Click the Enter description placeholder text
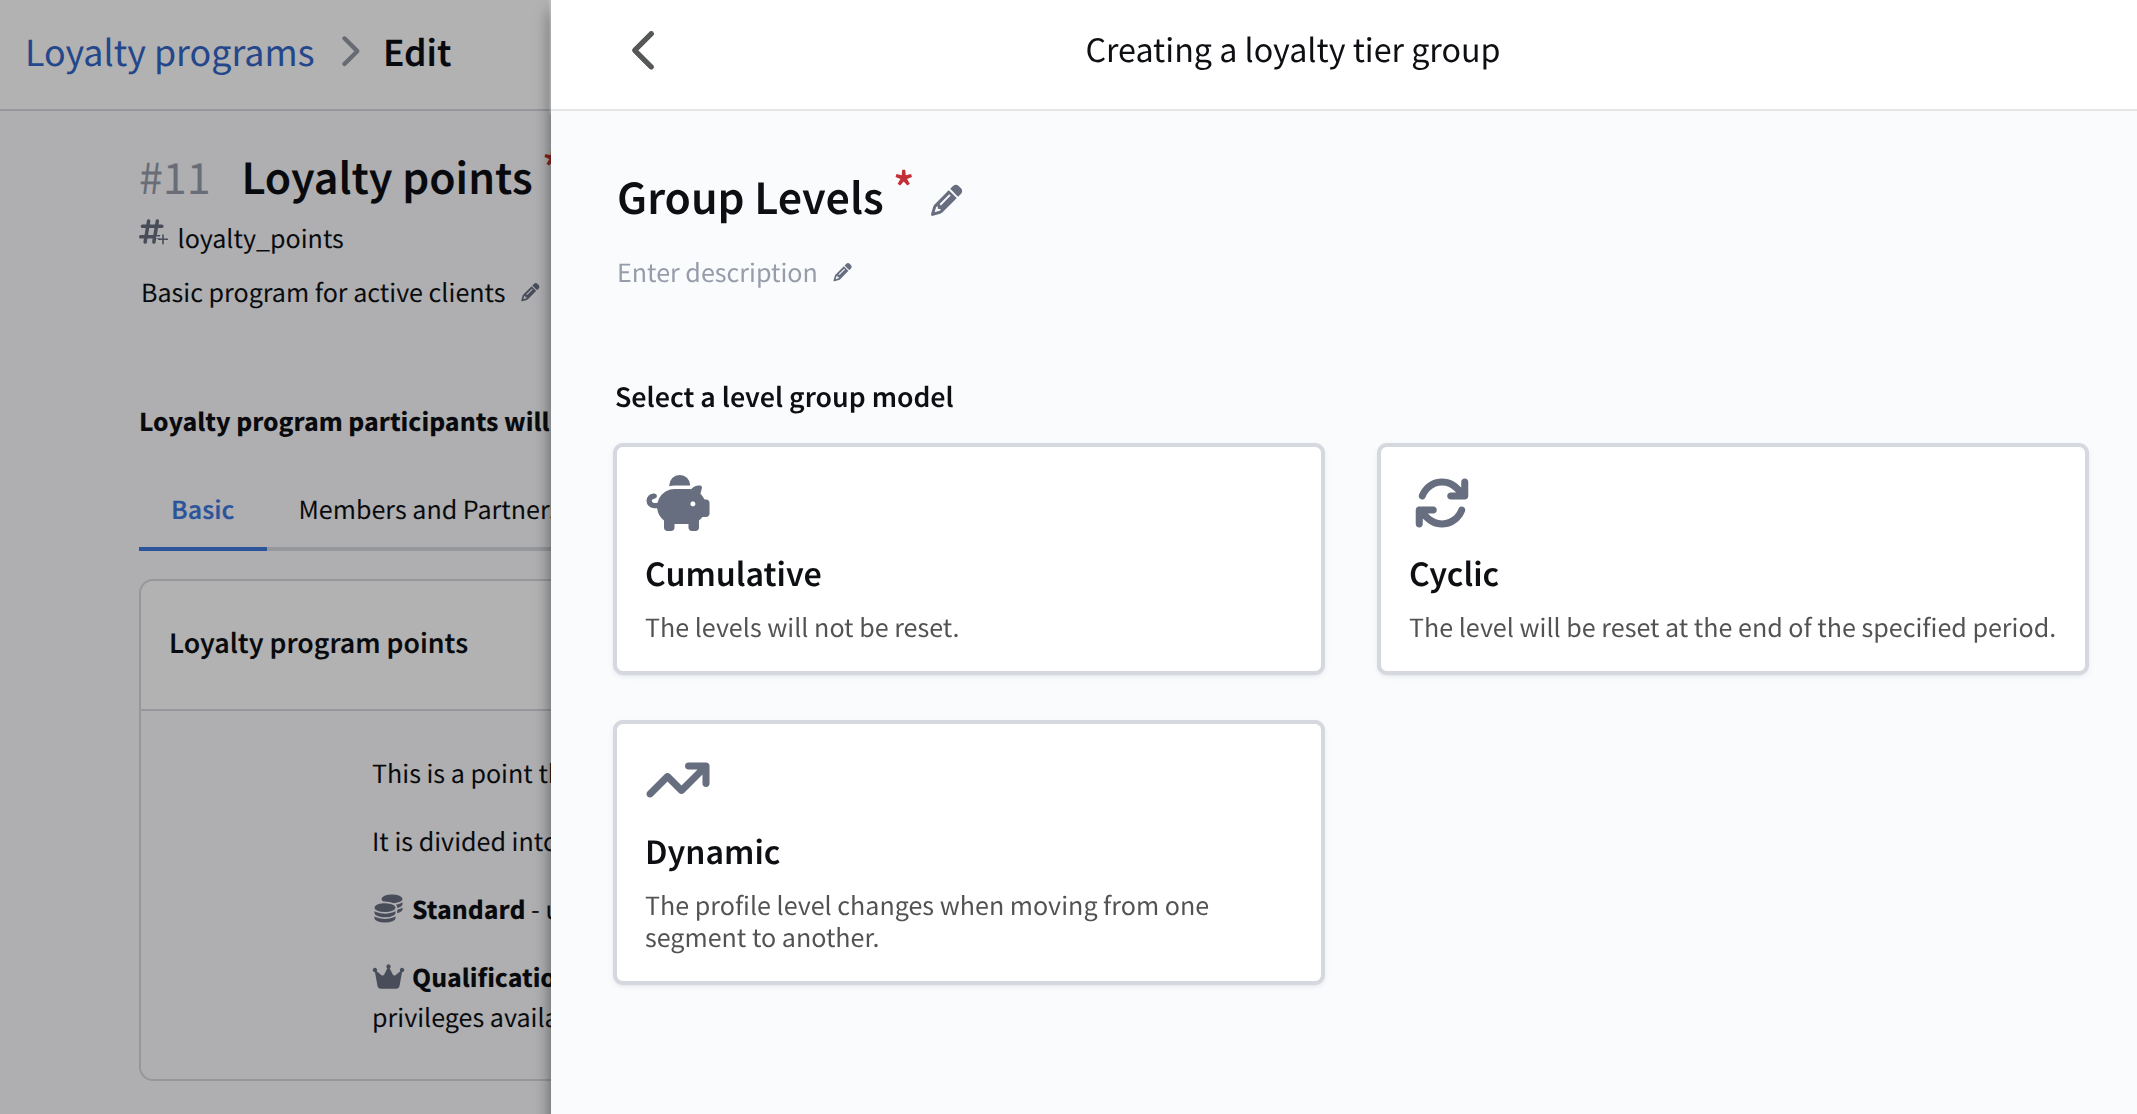The width and height of the screenshot is (2137, 1114). [x=717, y=273]
